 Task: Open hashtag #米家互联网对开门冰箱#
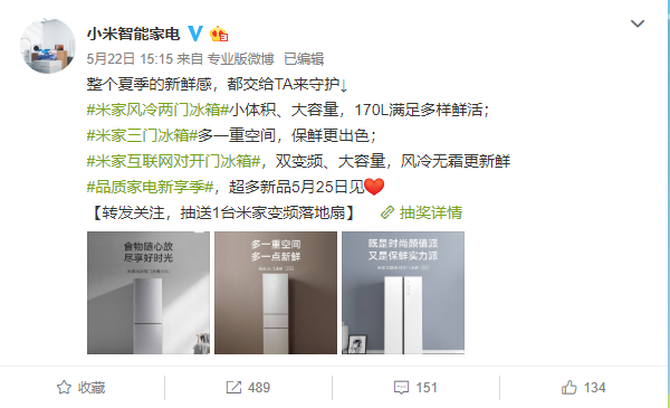[x=173, y=161]
